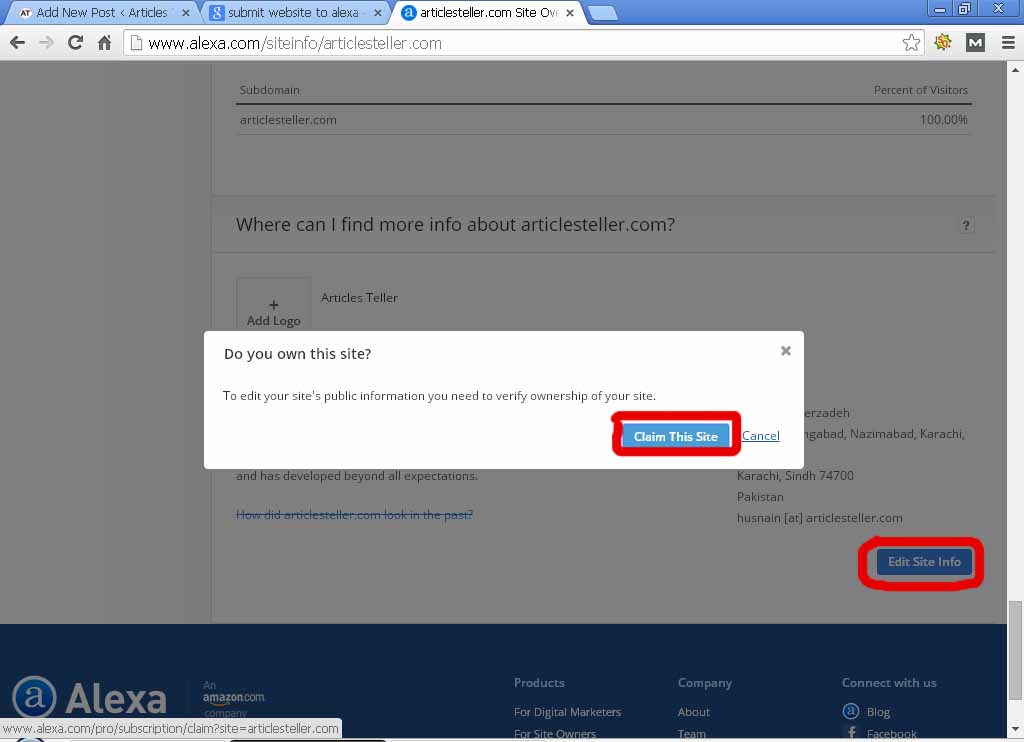Open the Facebook footer link

(x=891, y=734)
